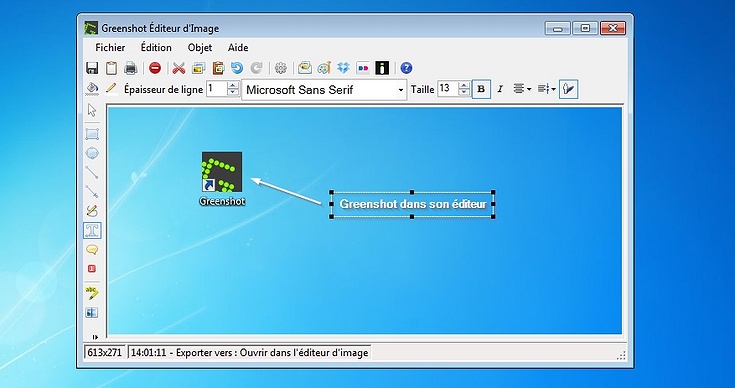Save the image with the floppy disk icon
The height and width of the screenshot is (388, 735).
point(92,68)
